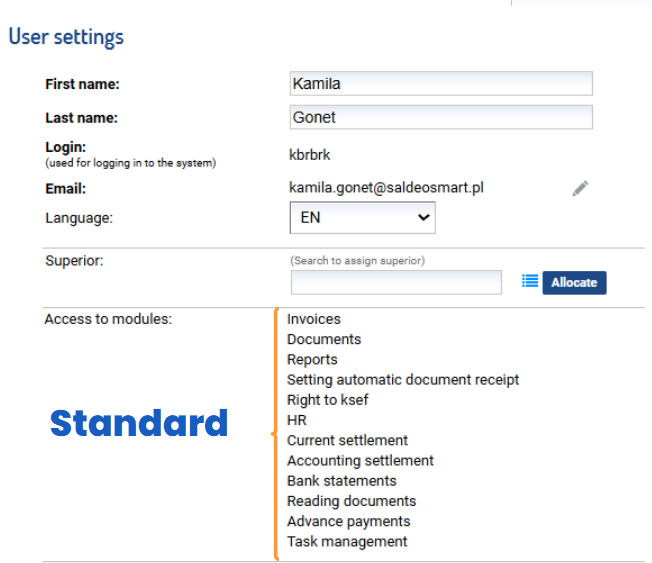Click the pencil icon to edit email
The width and height of the screenshot is (652, 563).
[580, 188]
